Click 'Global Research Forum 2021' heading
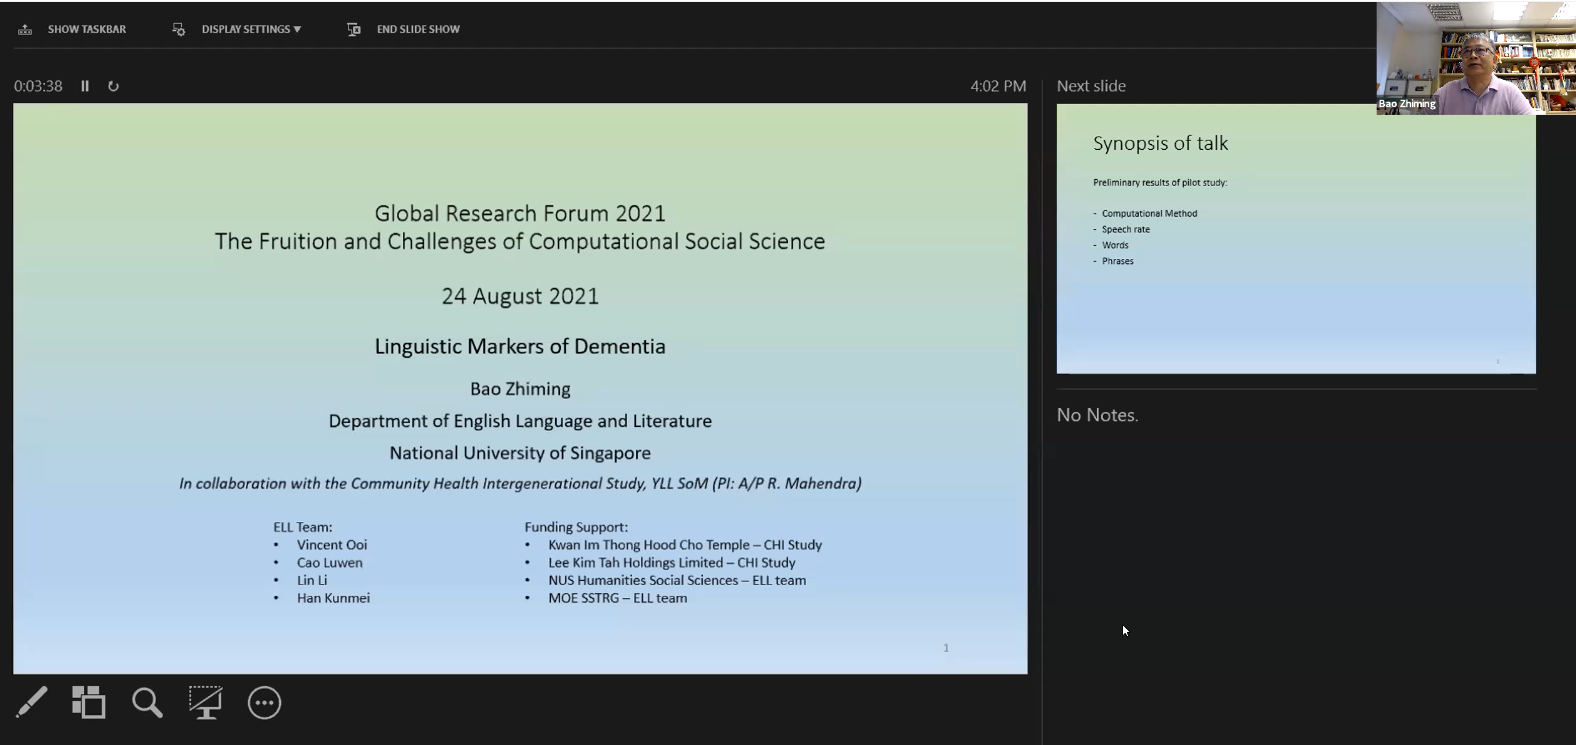This screenshot has height=745, width=1576. tap(520, 213)
